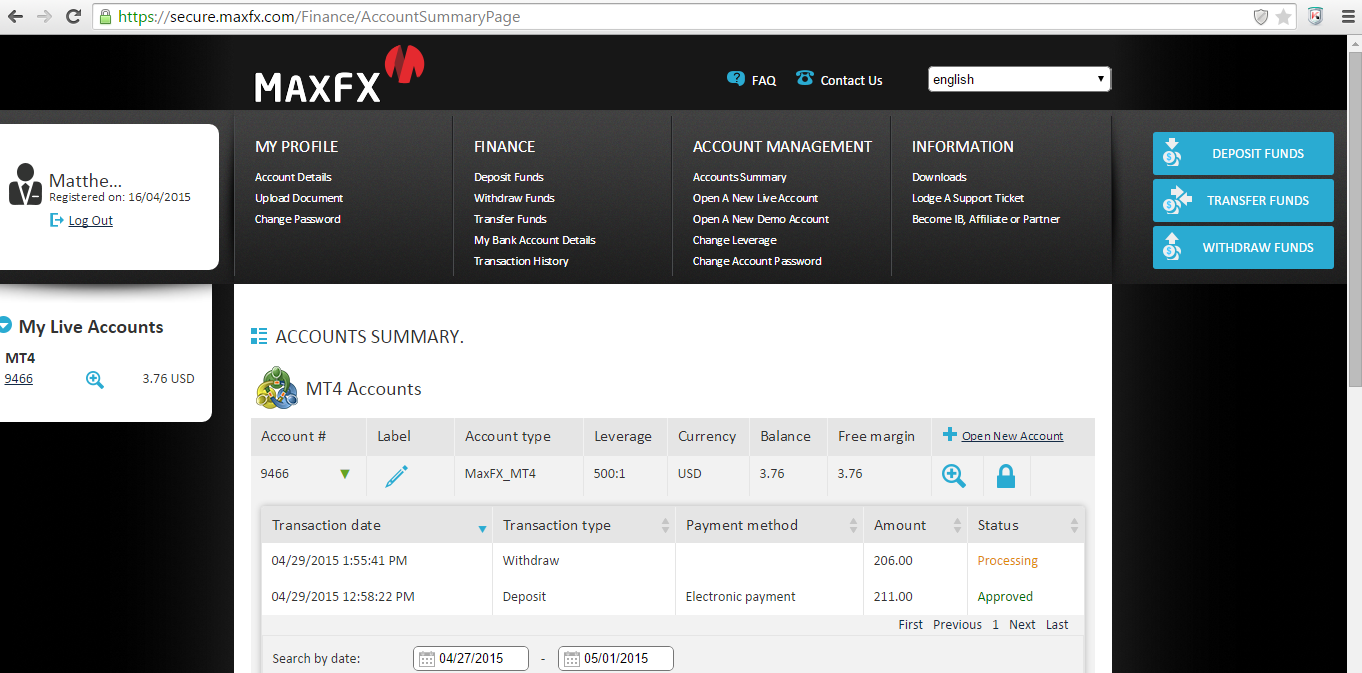Viewport: 1362px width, 673px height.
Task: Open Change Account Password
Action: click(757, 261)
